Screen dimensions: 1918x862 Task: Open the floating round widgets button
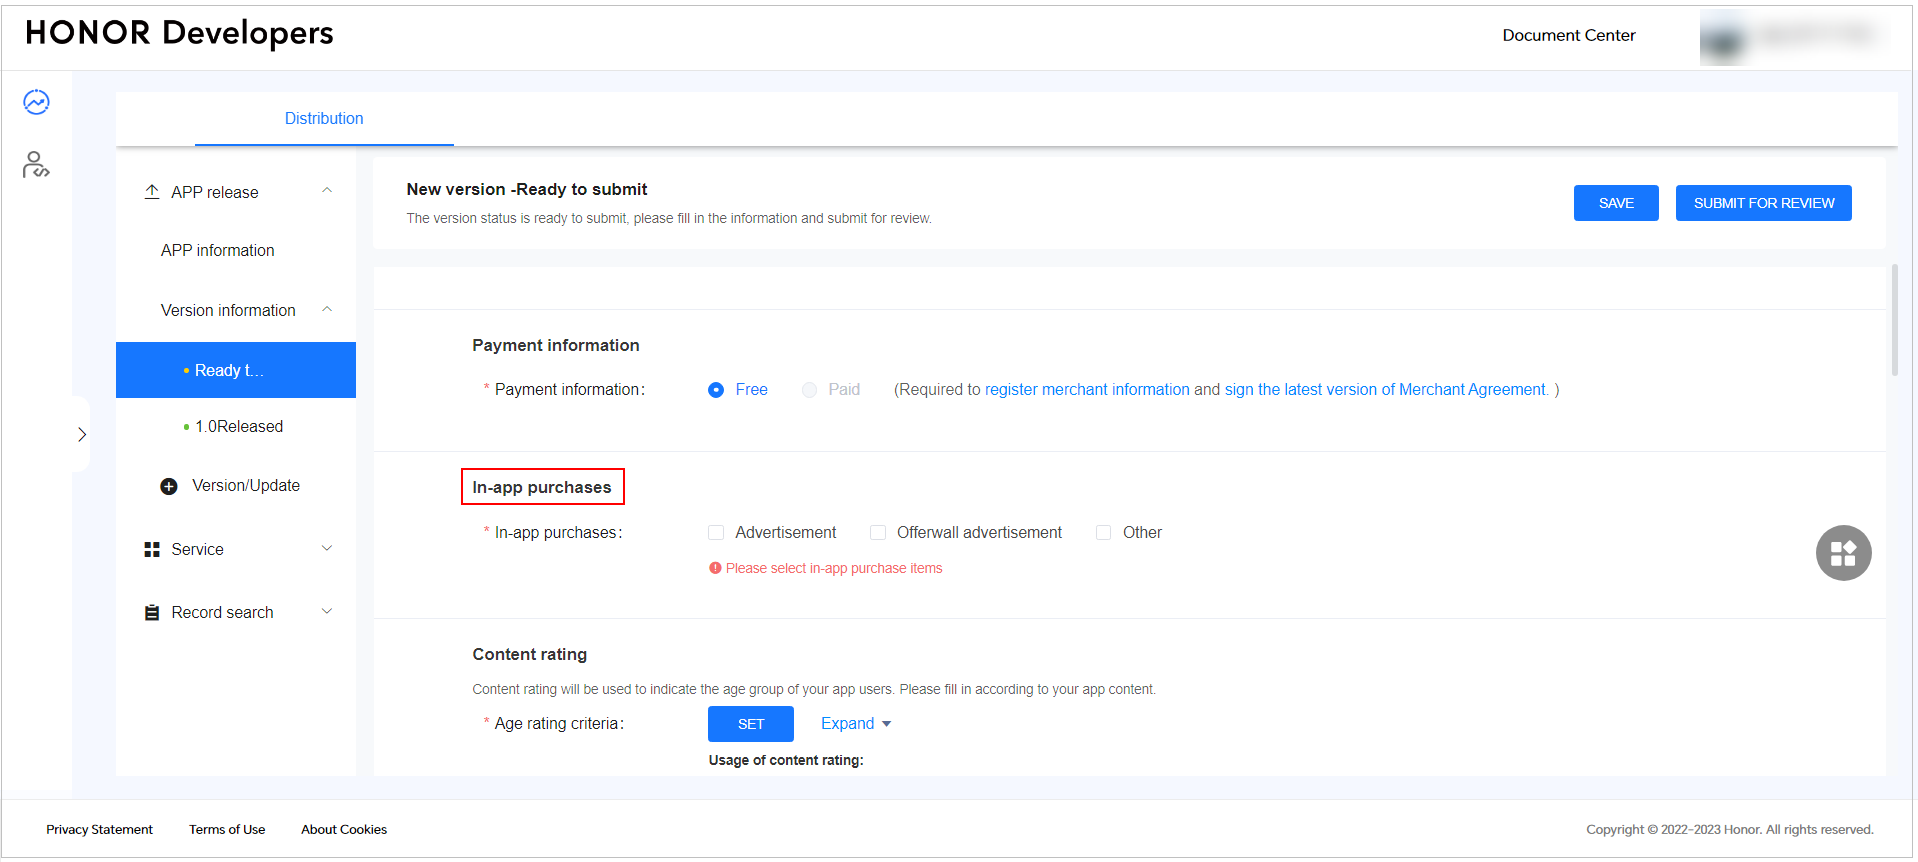[x=1842, y=553]
